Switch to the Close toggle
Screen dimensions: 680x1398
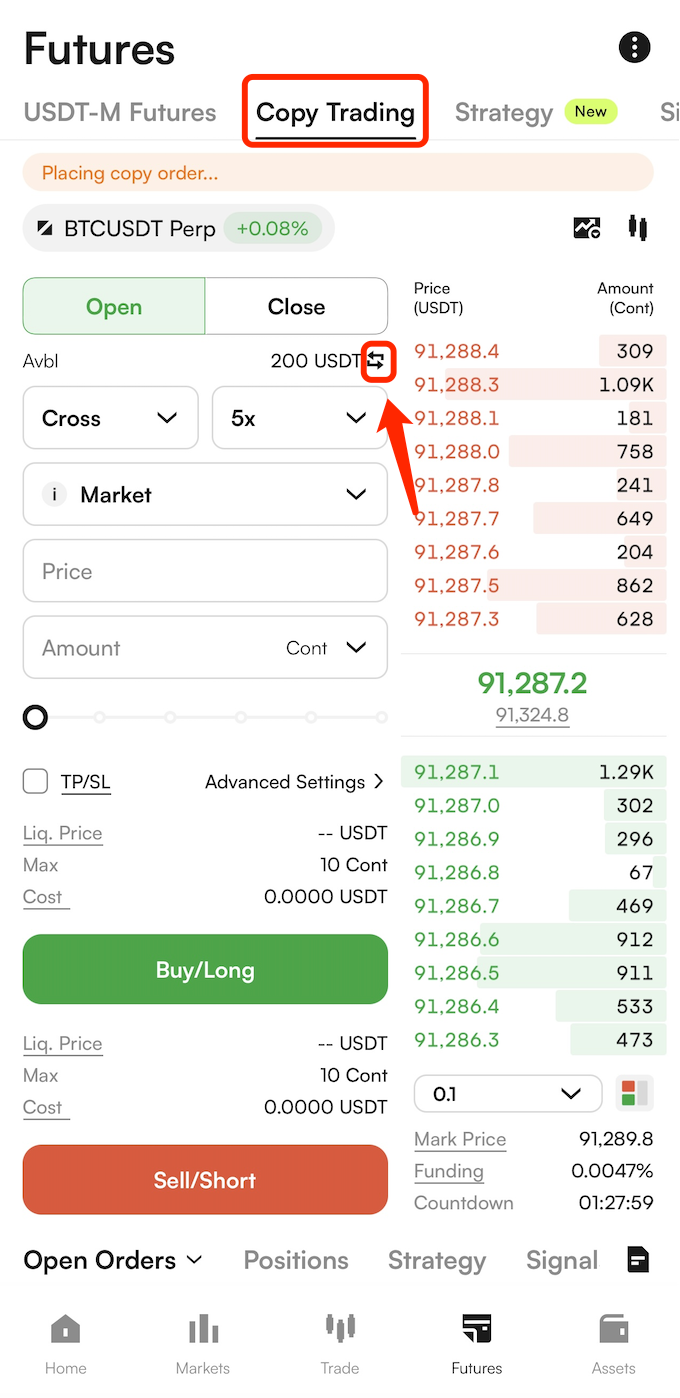(296, 306)
